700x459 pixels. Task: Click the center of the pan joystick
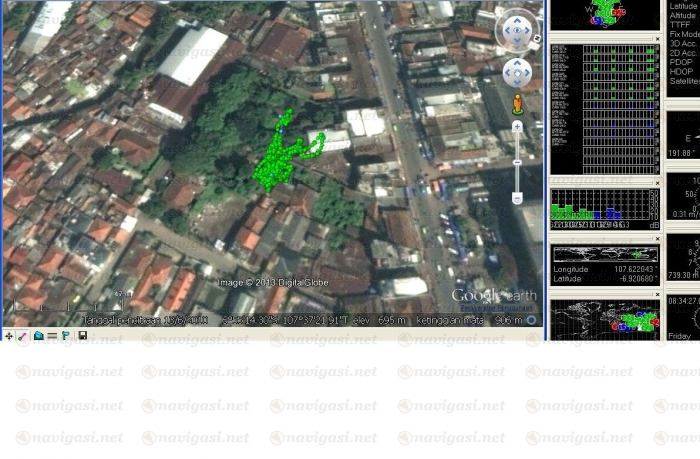click(x=517, y=72)
